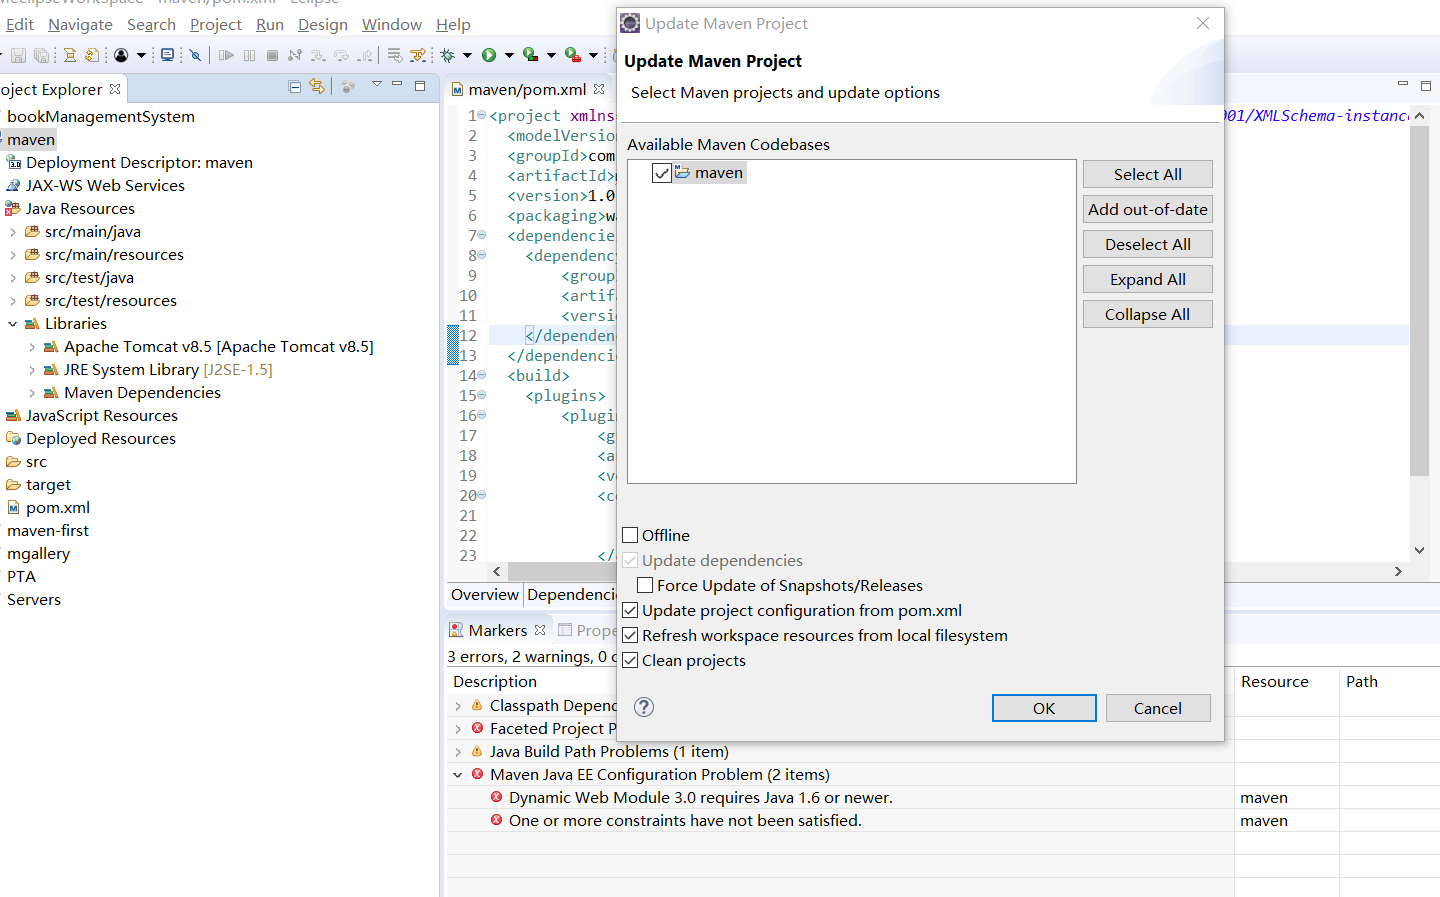Click the Step Into icon
Screen dimensions: 1440x897
point(318,56)
